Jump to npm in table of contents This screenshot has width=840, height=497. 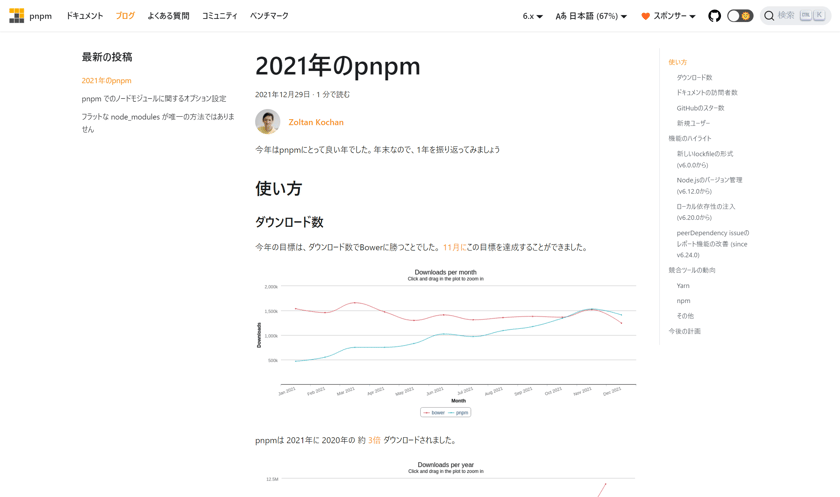(x=684, y=301)
